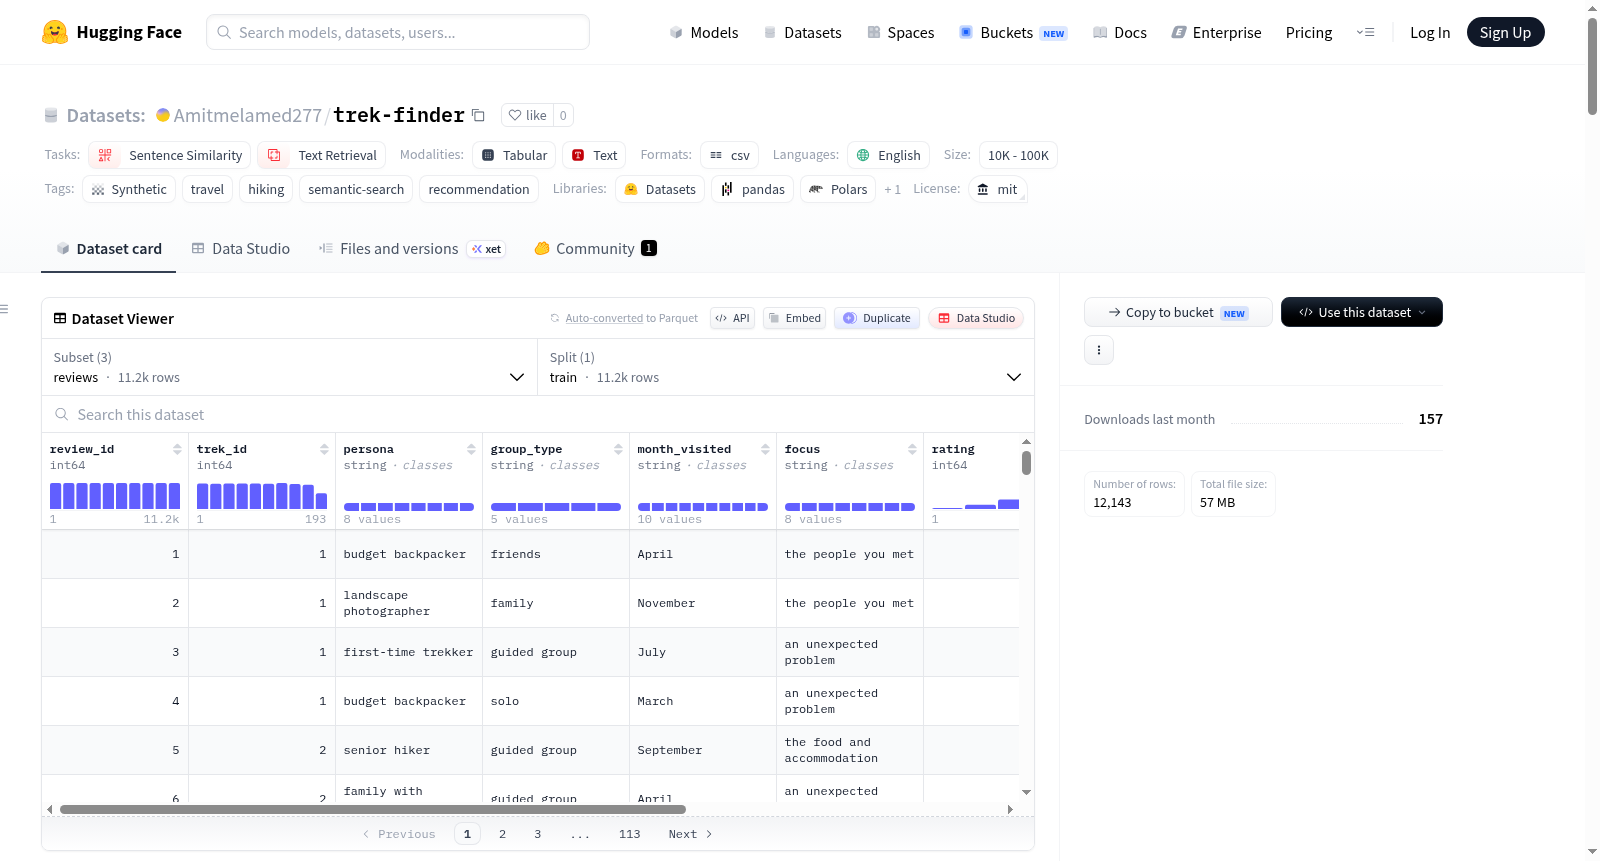Sort the focus column

912,449
